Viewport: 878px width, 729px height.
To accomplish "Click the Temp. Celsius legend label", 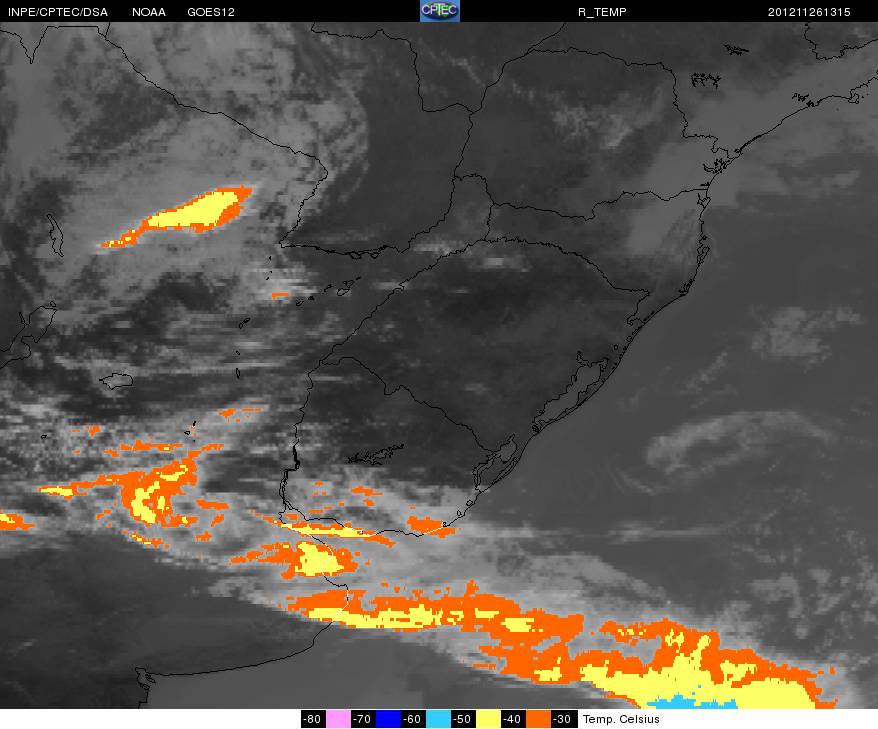I will tap(621, 719).
